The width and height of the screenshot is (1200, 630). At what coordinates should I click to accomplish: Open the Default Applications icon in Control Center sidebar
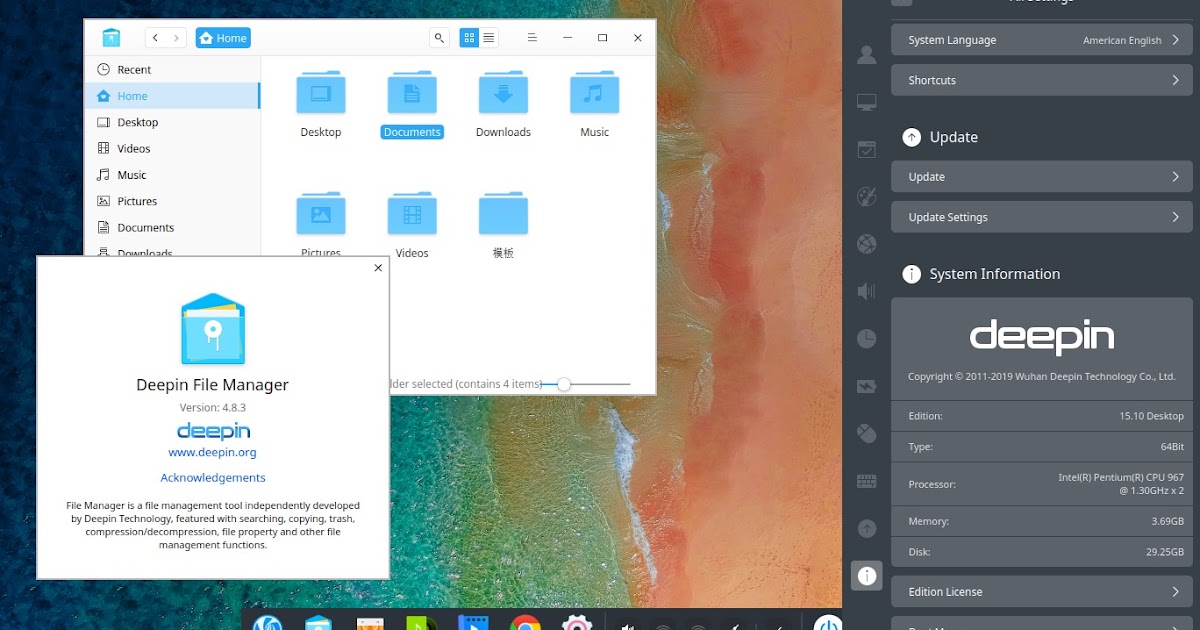point(866,149)
